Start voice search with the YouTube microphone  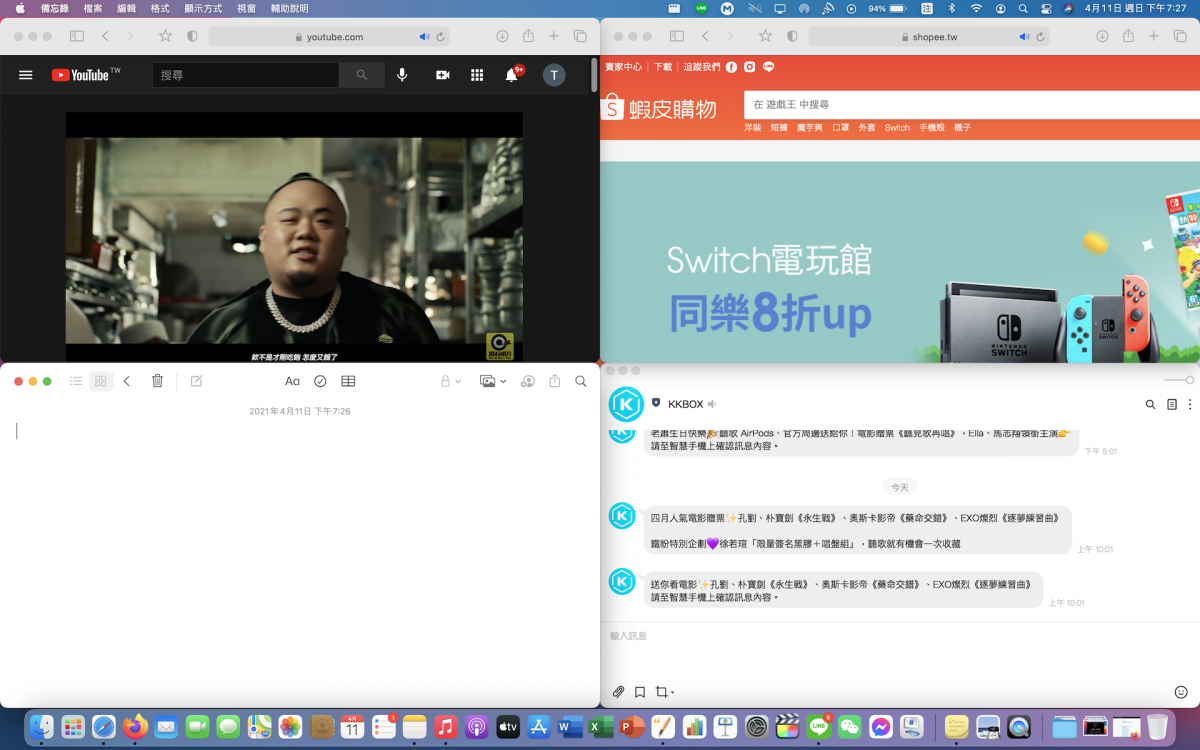tap(402, 75)
